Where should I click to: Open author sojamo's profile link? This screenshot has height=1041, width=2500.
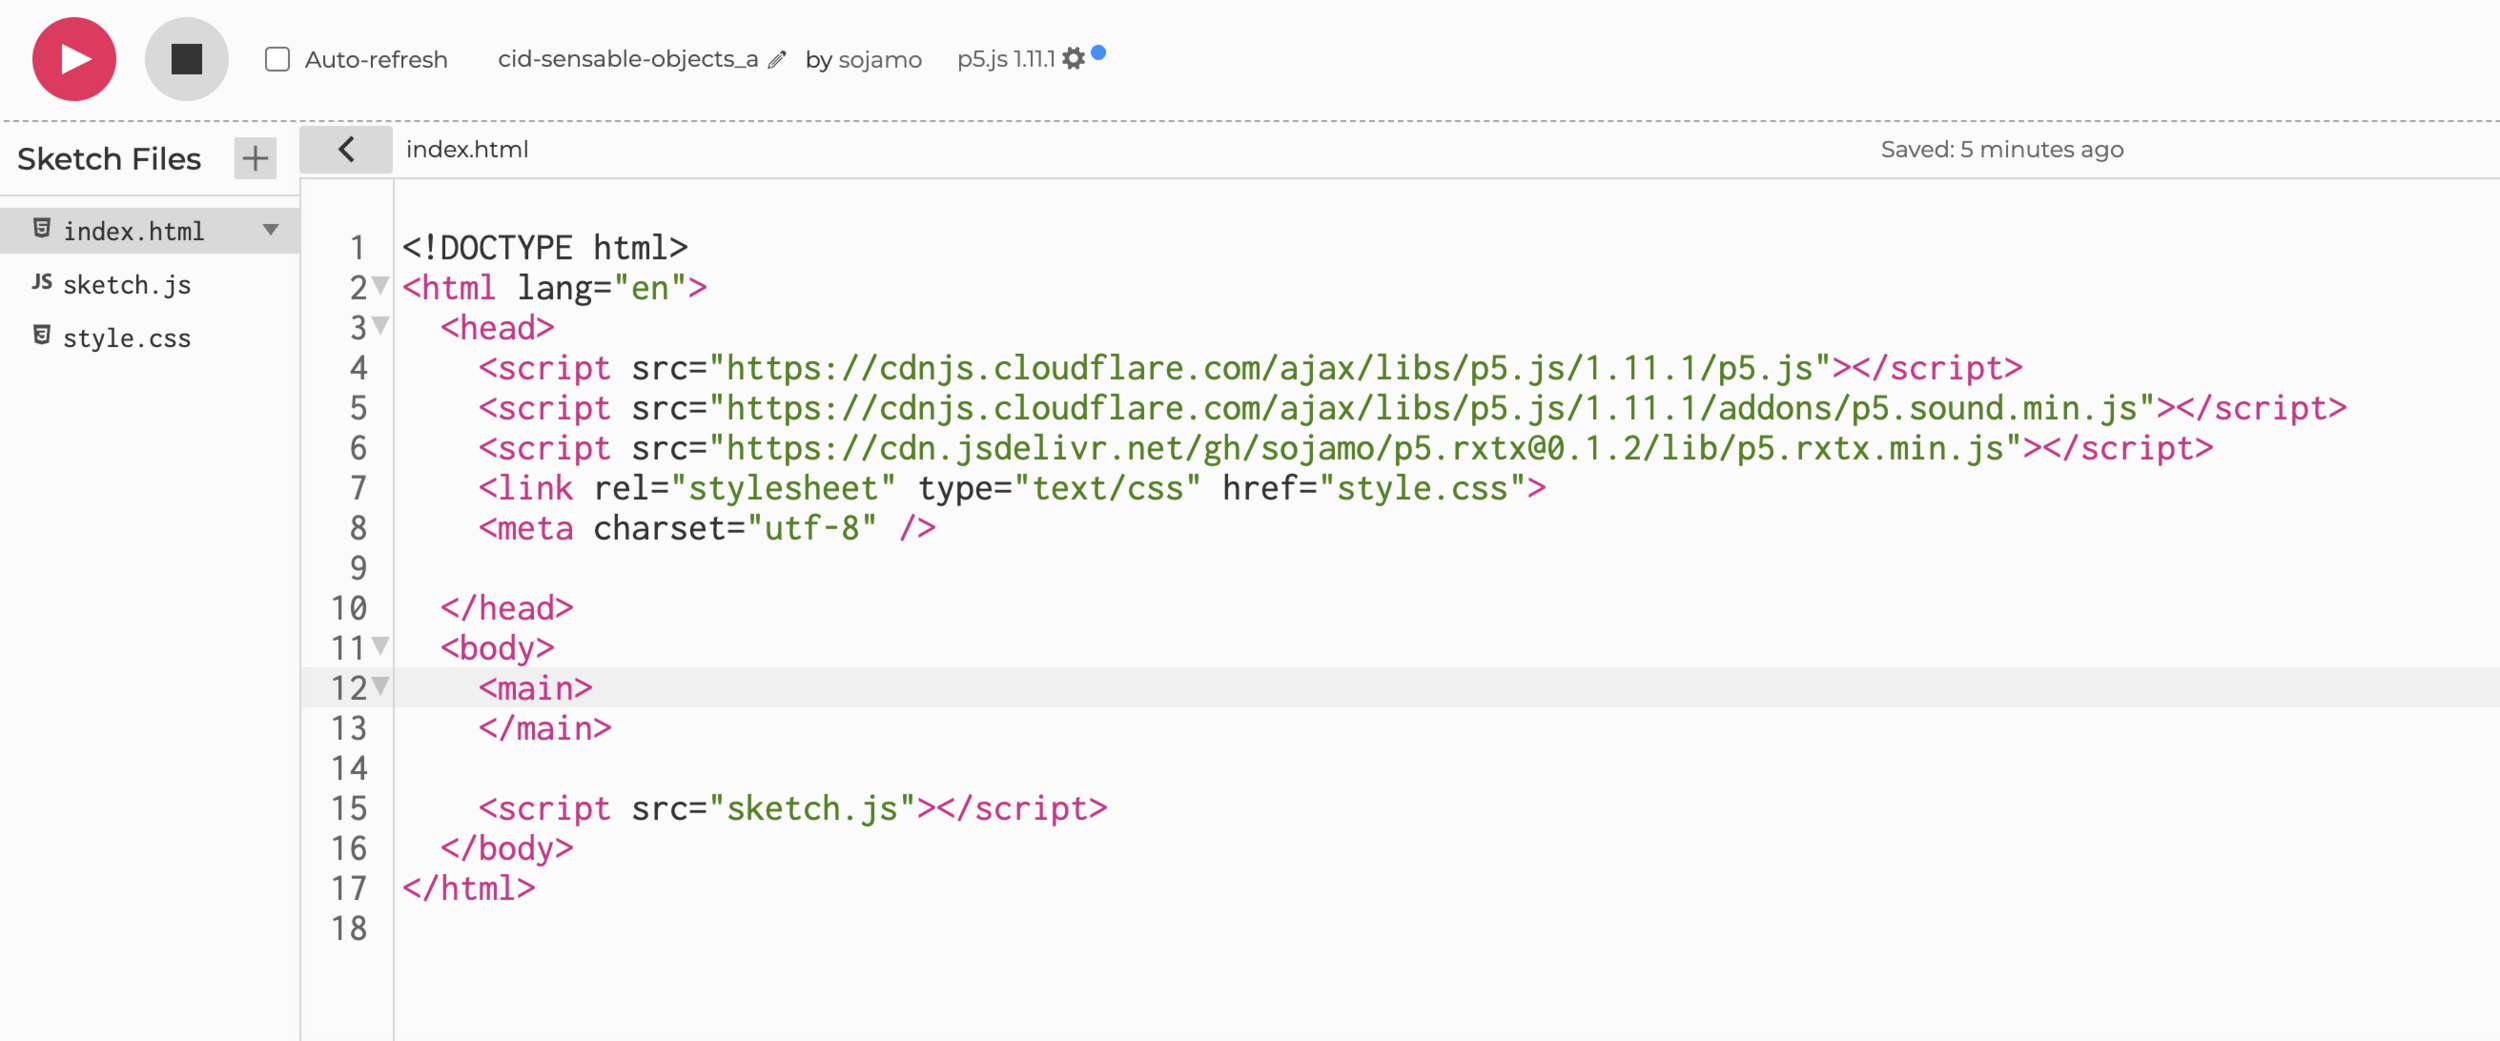(x=880, y=60)
